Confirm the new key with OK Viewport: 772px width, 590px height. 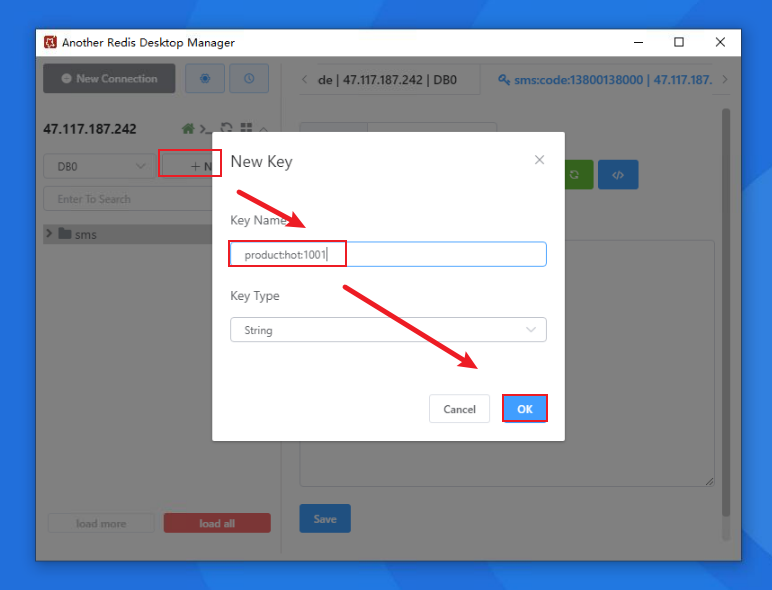coord(525,409)
